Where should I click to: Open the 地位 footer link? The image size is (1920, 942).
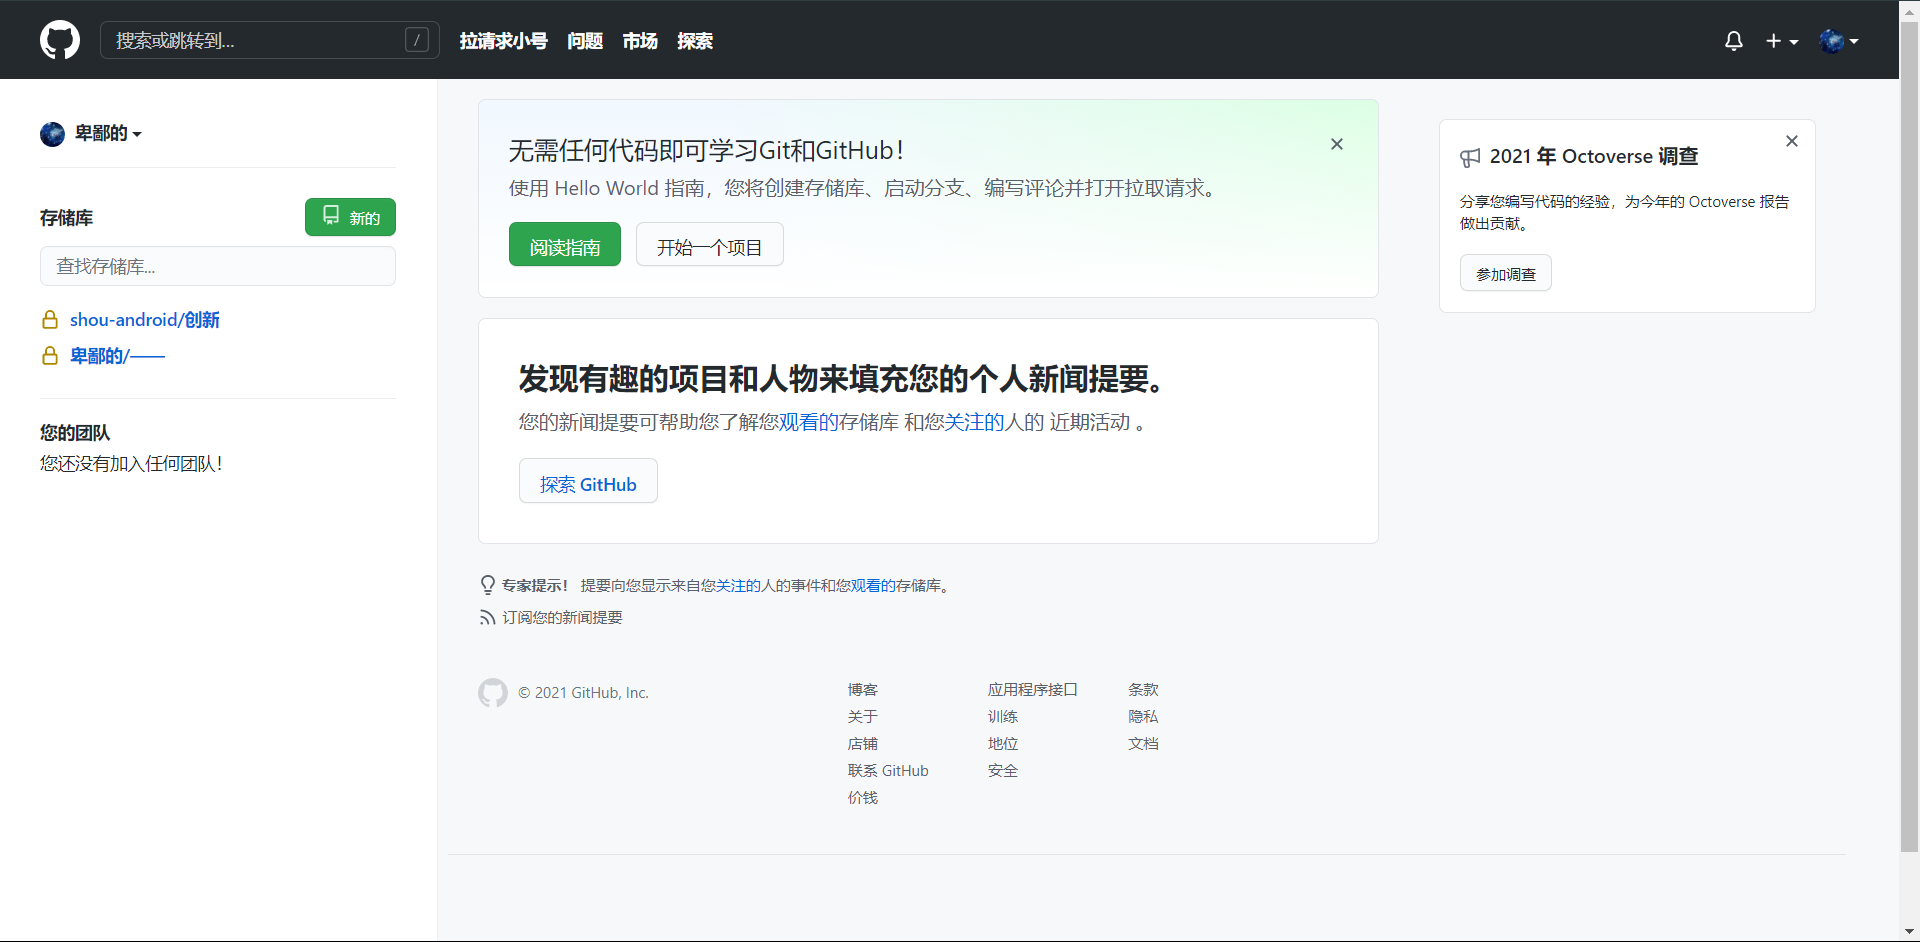[x=1003, y=744]
